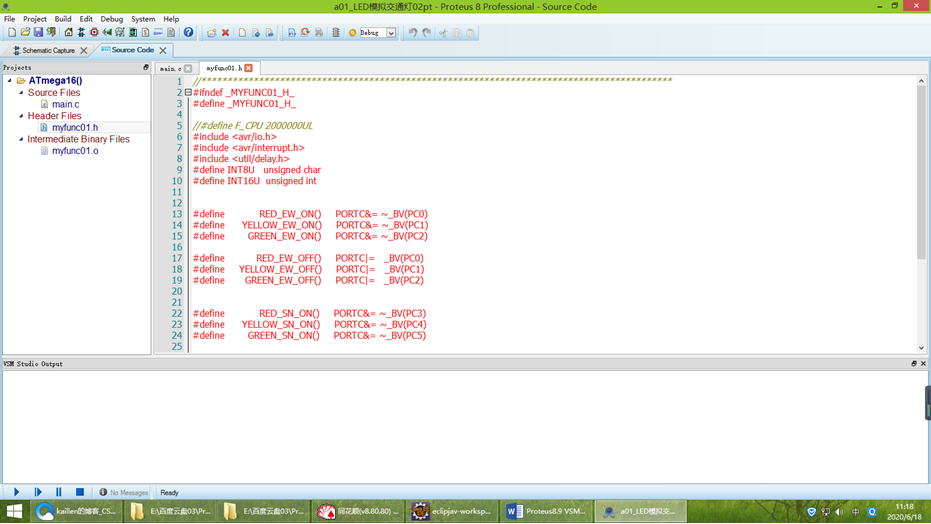Fold the #ifndef block at line 2
Viewport: 931px width, 524px height.
188,93
